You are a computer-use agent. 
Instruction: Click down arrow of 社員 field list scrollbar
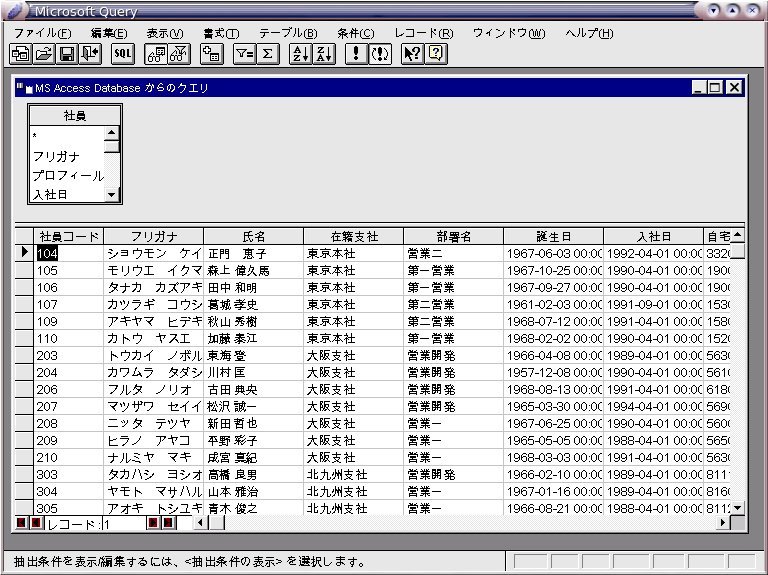pyautogui.click(x=112, y=195)
